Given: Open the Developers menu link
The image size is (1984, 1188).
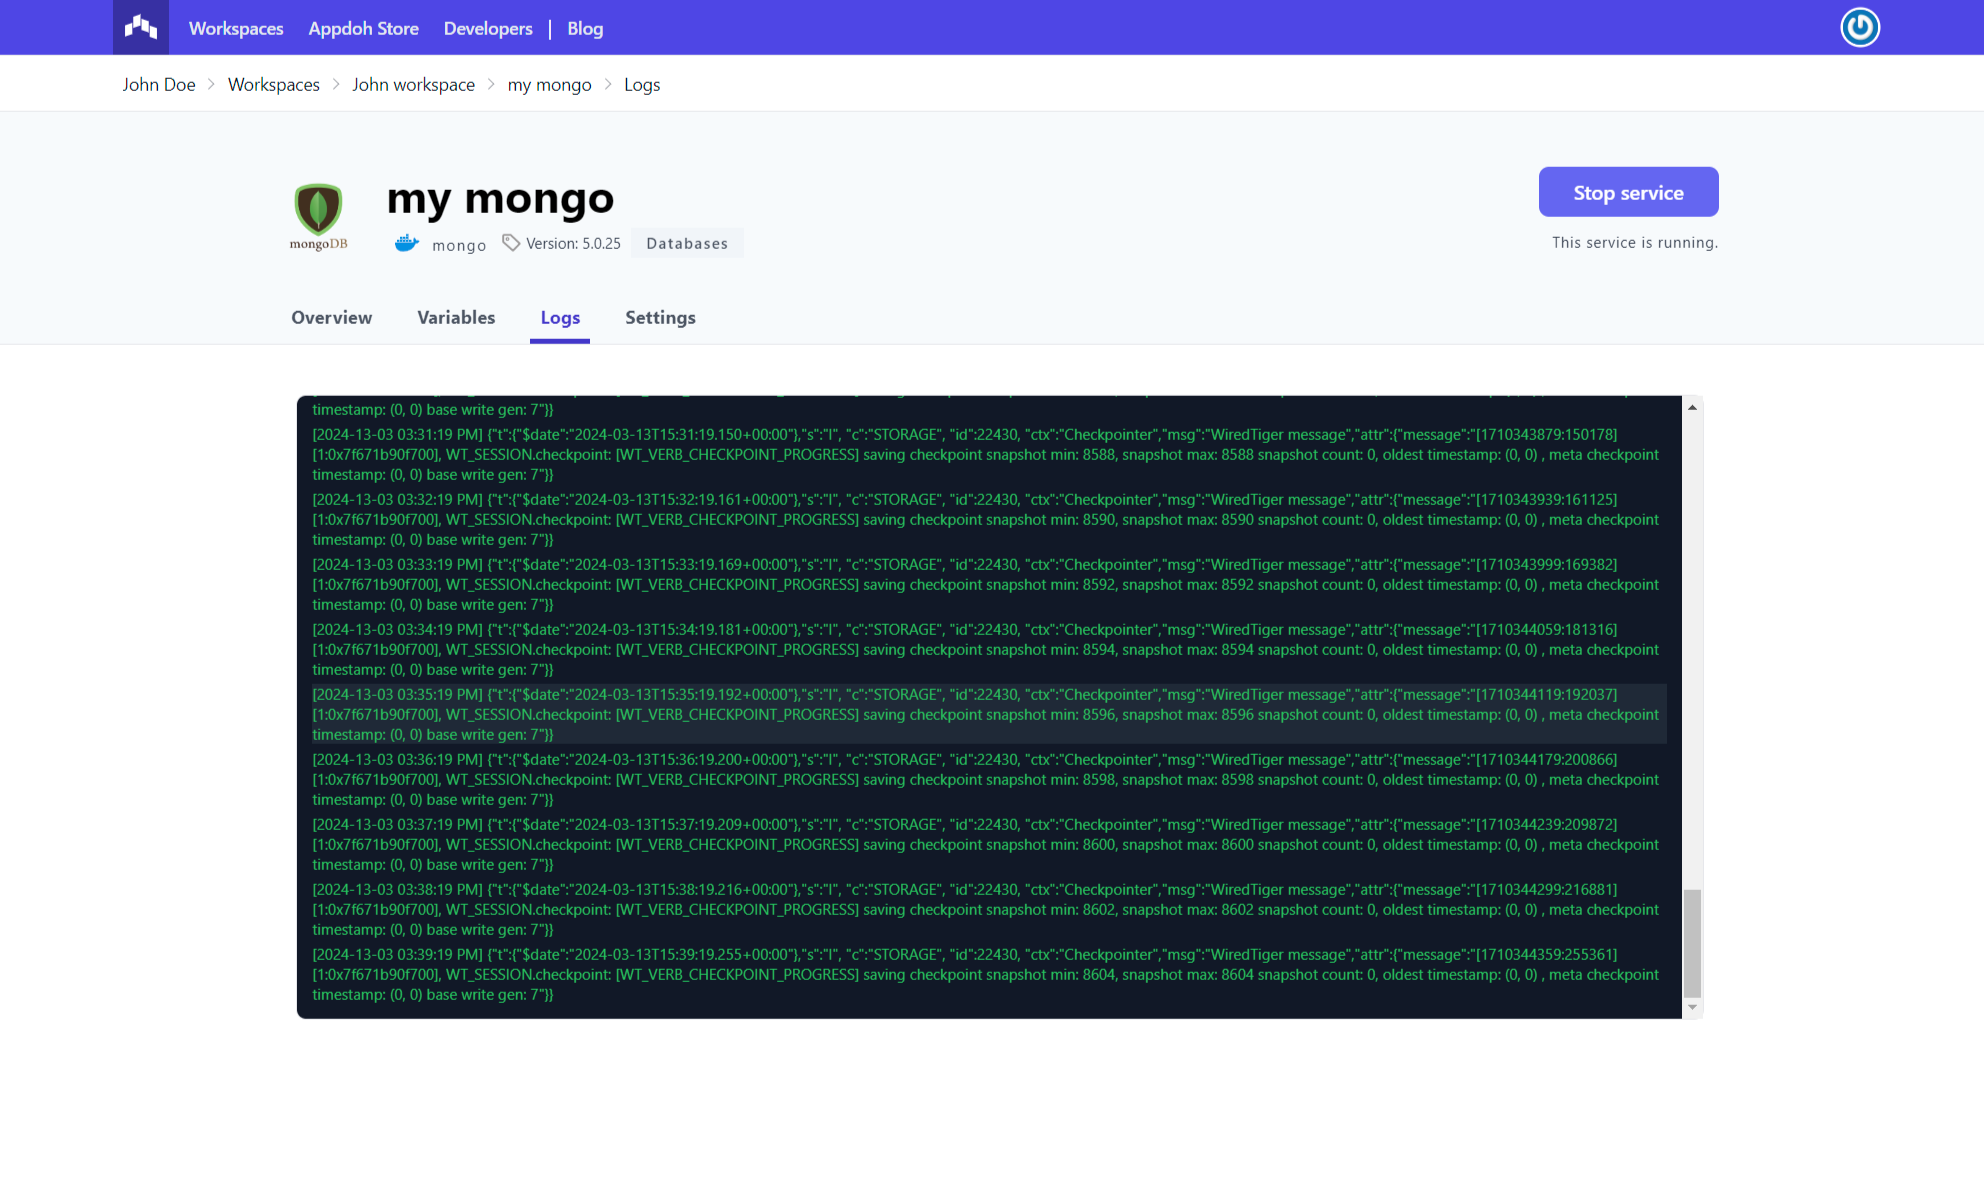Looking at the screenshot, I should click(x=488, y=28).
